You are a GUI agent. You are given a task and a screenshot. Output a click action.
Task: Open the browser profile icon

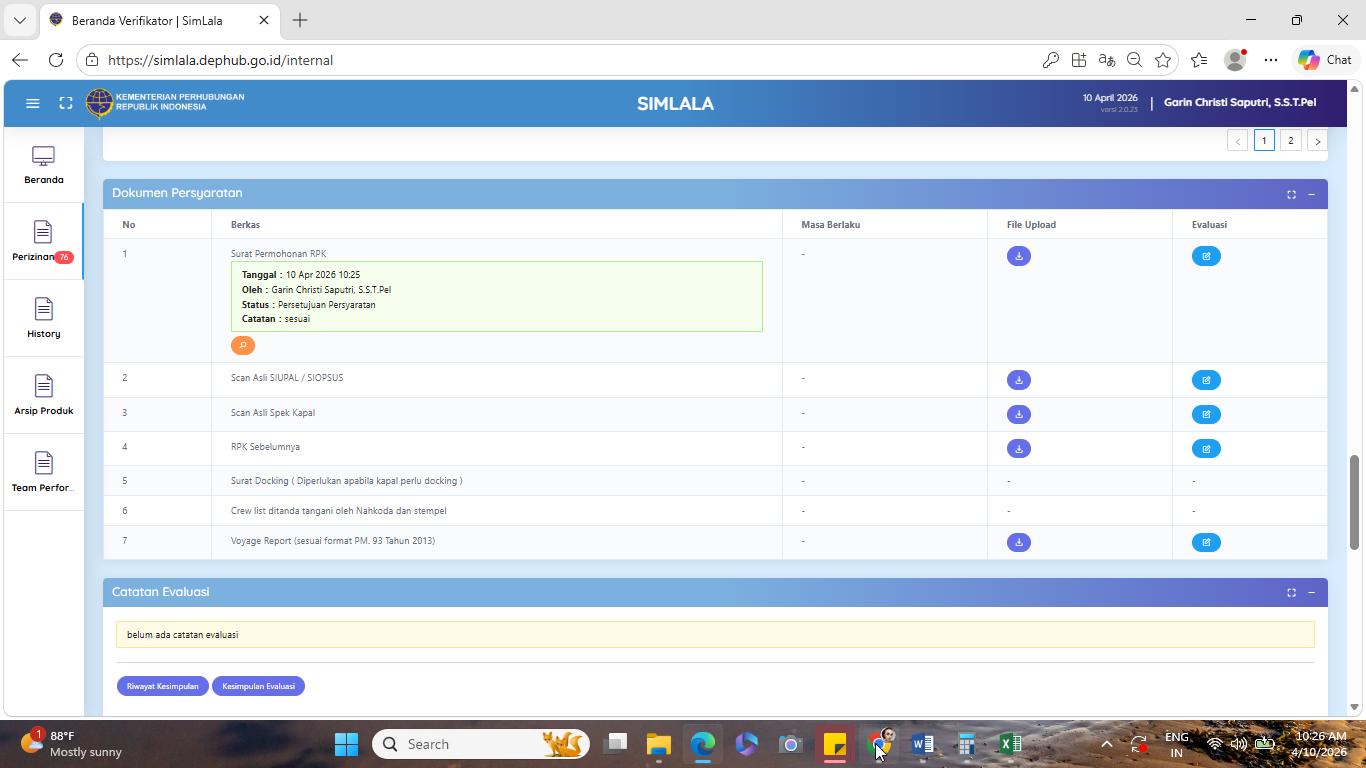point(1235,60)
